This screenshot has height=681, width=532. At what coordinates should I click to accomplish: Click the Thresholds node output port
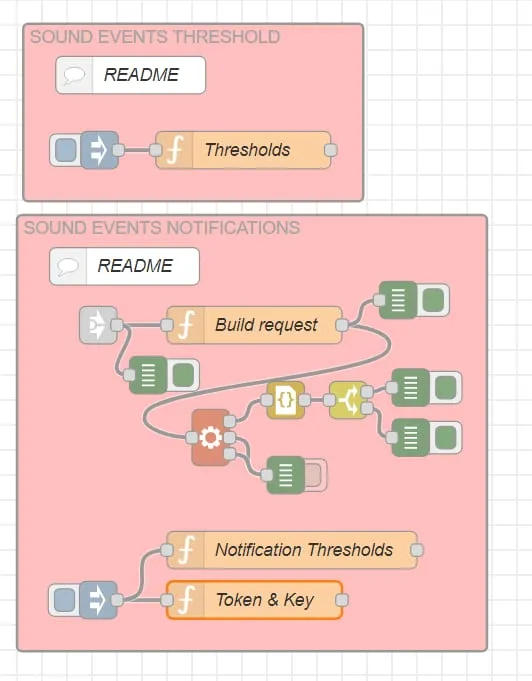tap(331, 150)
